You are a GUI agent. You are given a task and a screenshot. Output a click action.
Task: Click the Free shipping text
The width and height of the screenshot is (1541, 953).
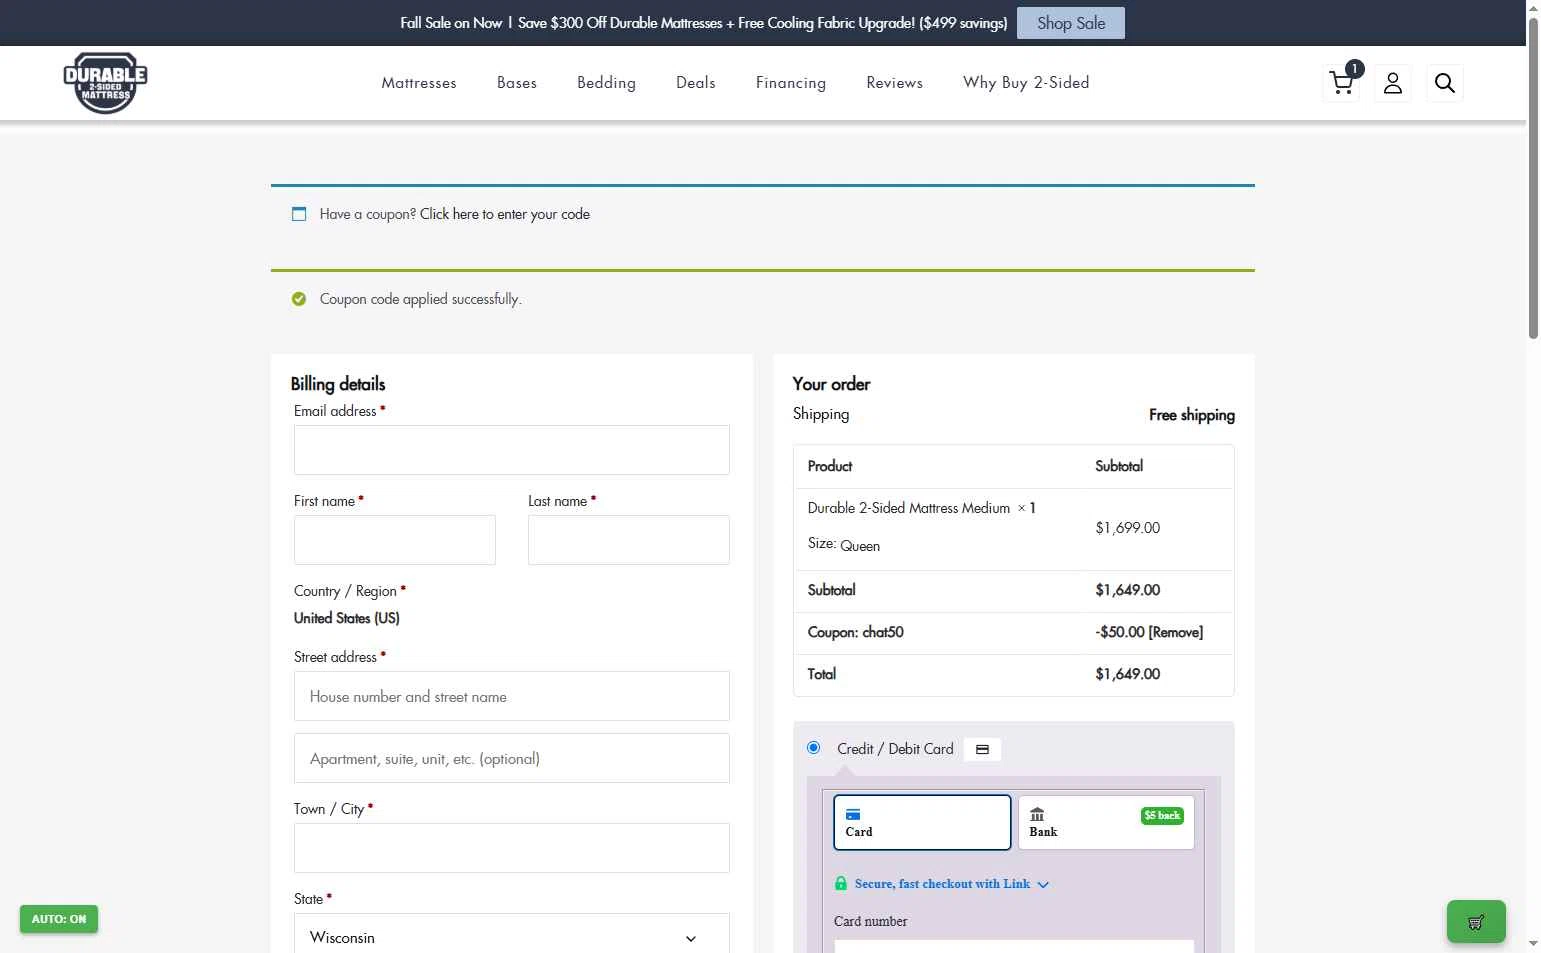[x=1192, y=415]
